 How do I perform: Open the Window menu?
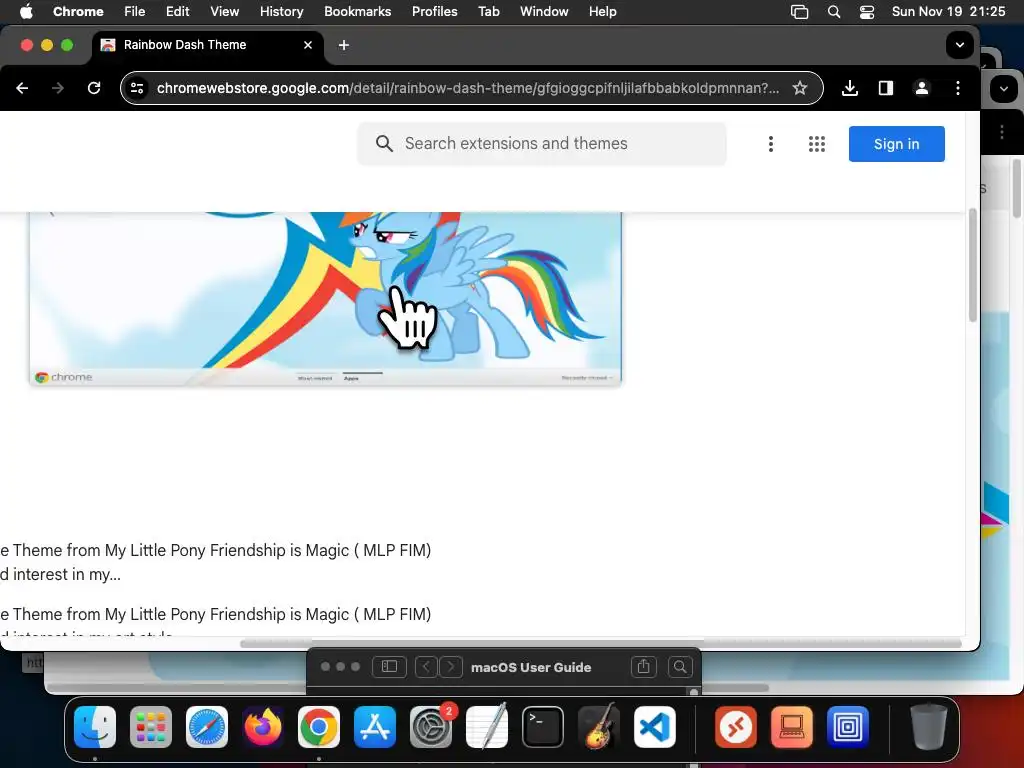(544, 11)
